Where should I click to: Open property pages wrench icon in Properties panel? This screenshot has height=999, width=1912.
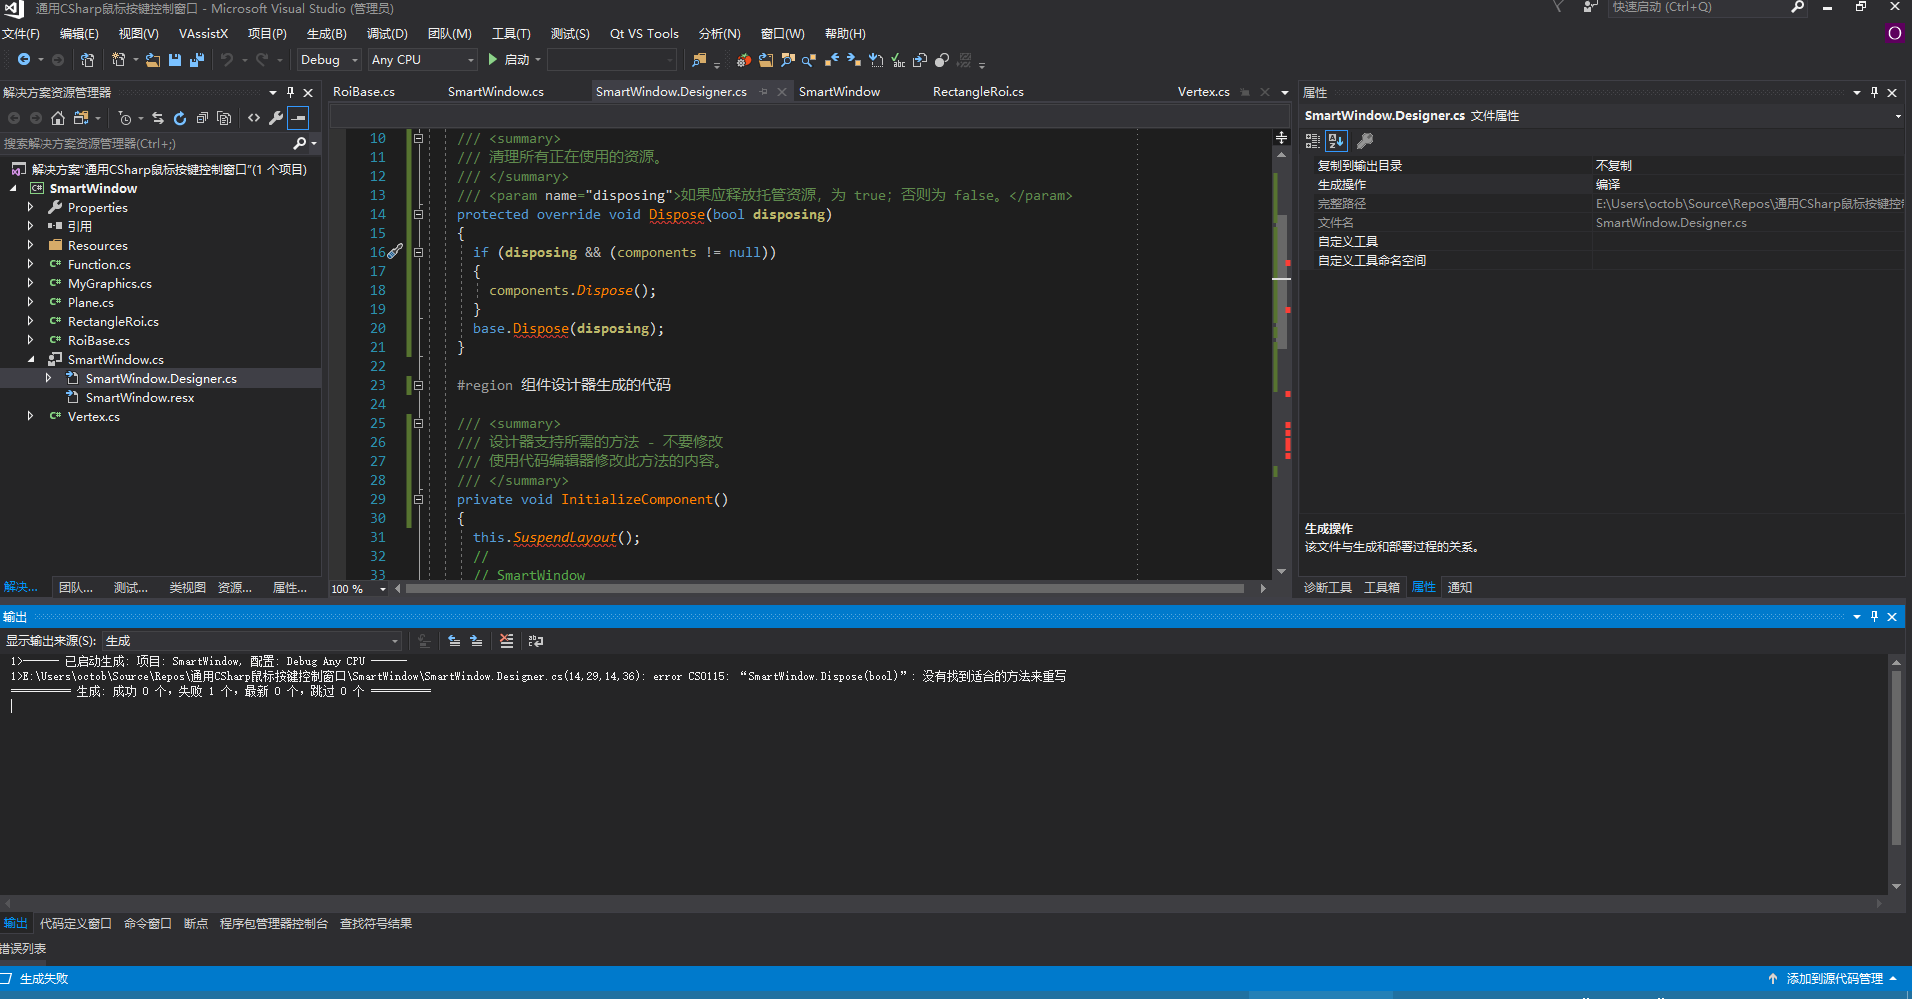pyautogui.click(x=1365, y=141)
